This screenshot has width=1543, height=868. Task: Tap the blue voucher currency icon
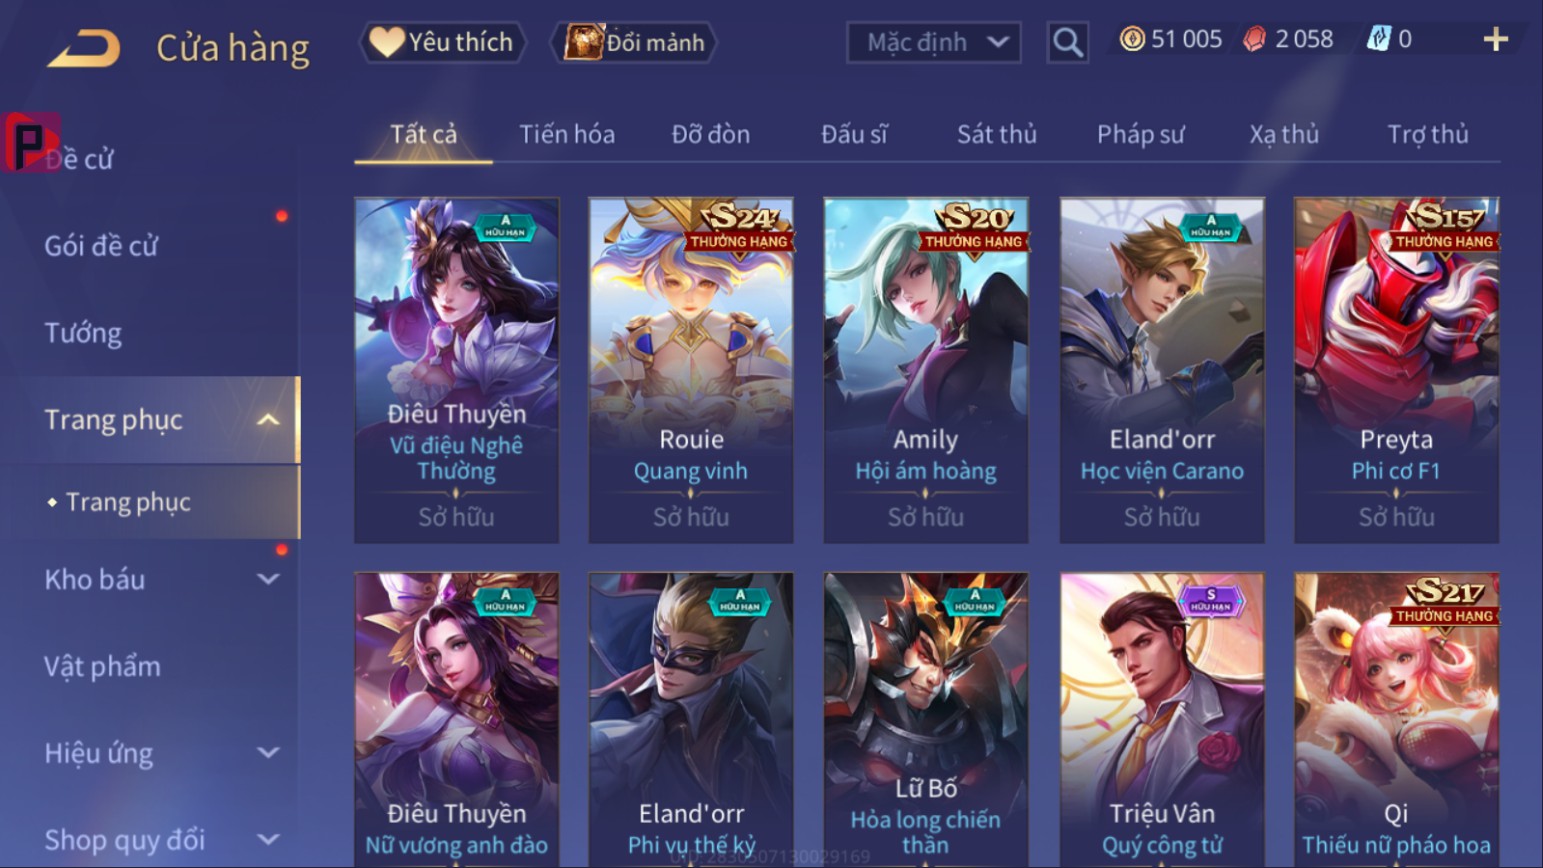tap(1378, 39)
